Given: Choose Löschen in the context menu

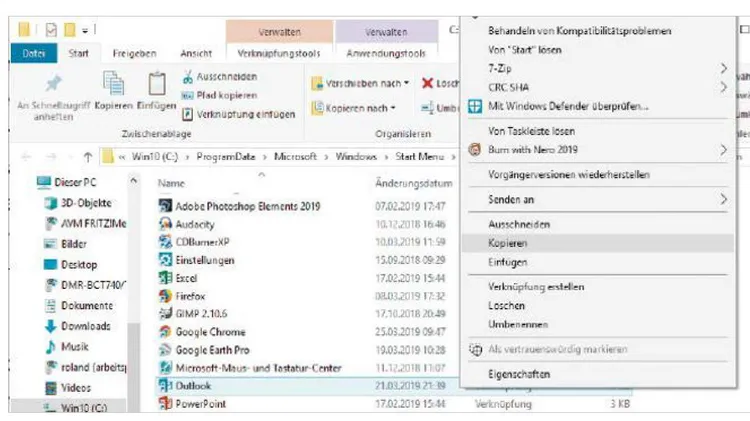Looking at the screenshot, I should 598,305.
